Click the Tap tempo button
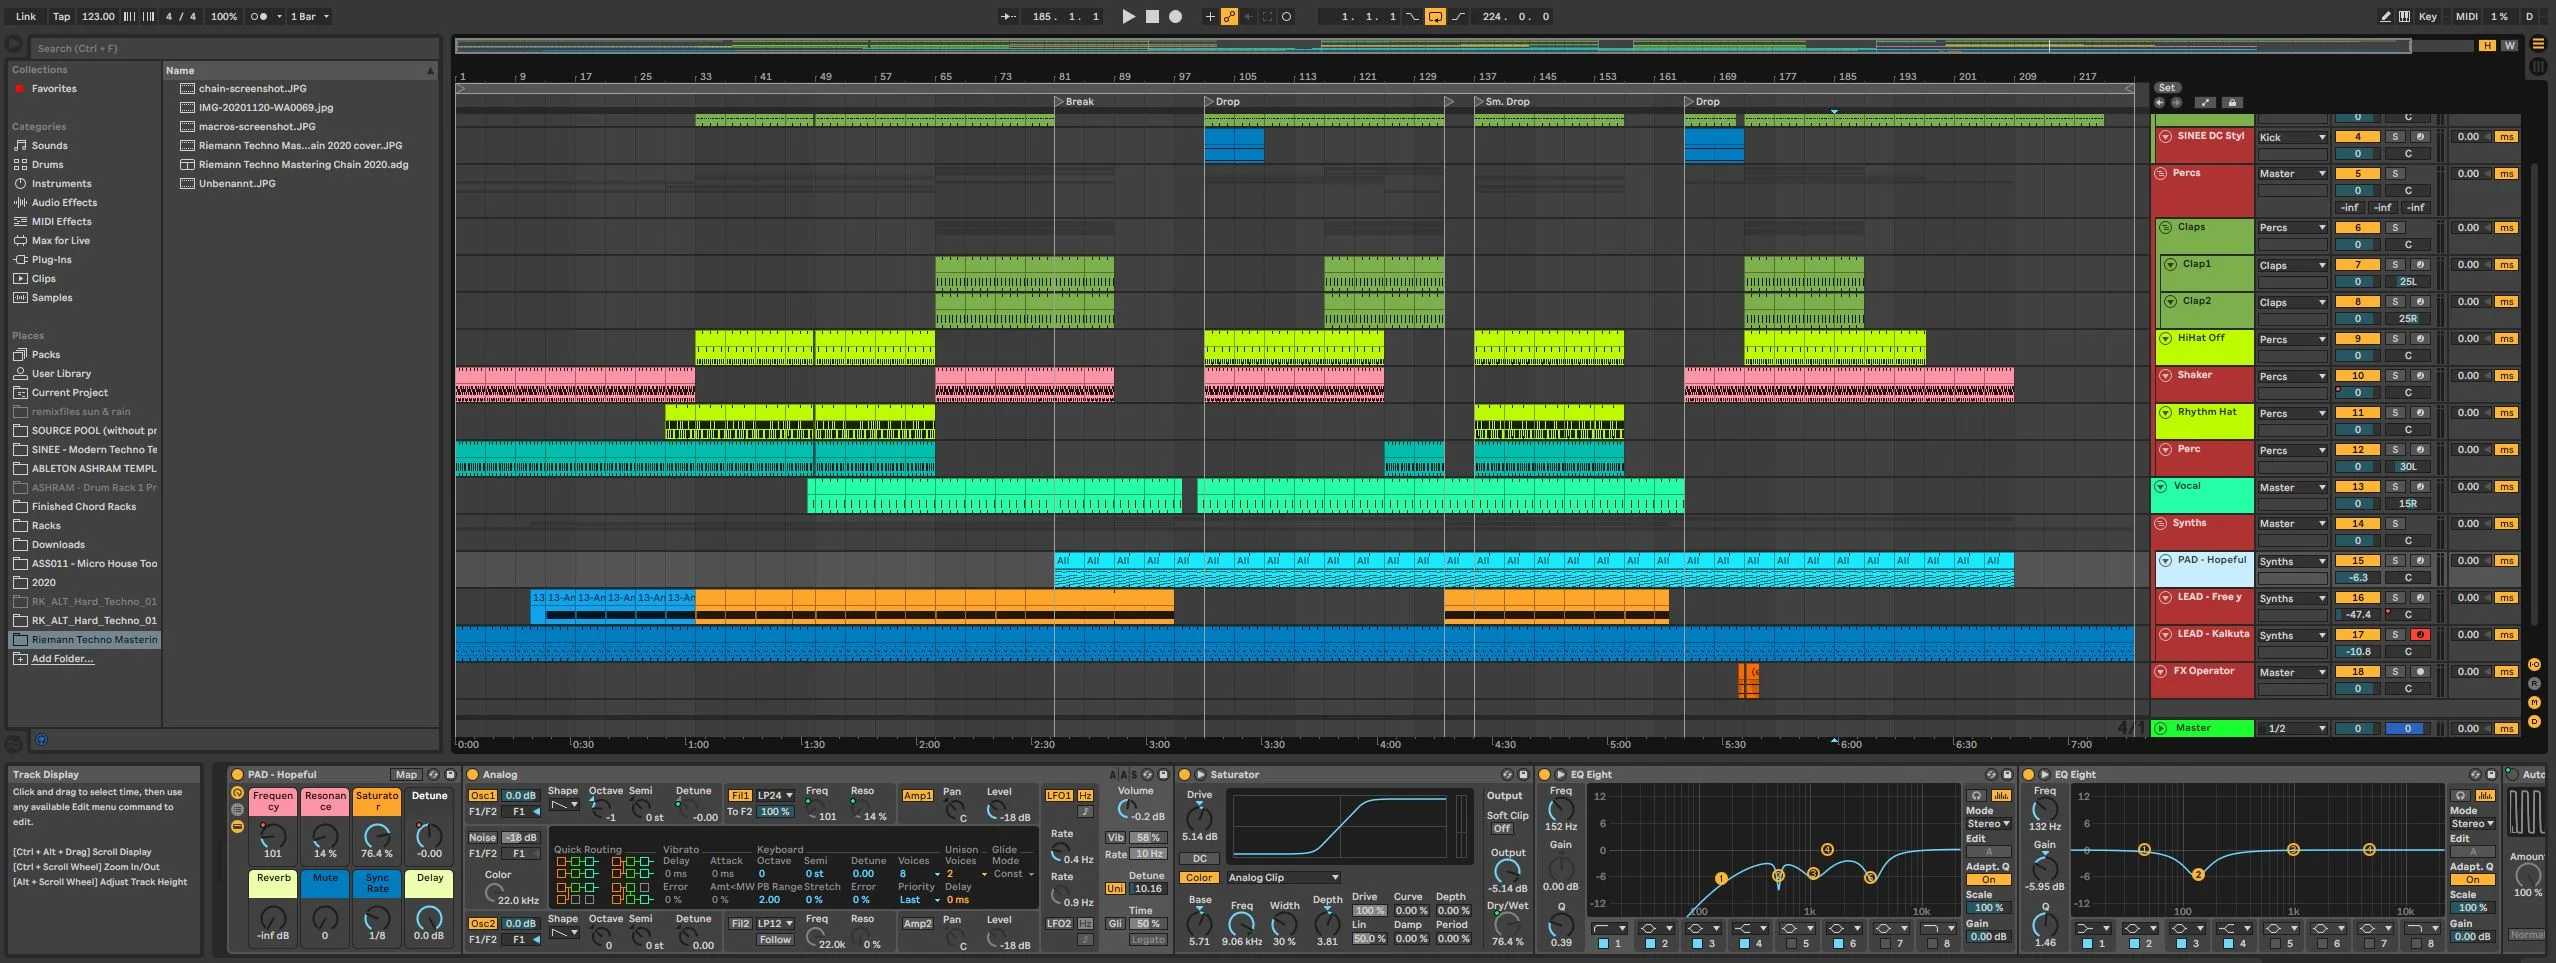Image resolution: width=2556 pixels, height=963 pixels. coord(61,16)
